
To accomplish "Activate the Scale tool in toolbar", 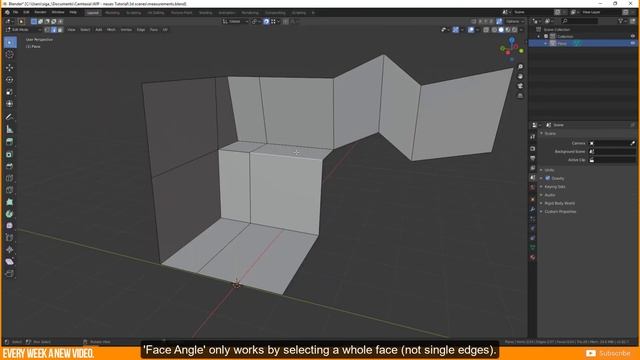I will [x=10, y=92].
